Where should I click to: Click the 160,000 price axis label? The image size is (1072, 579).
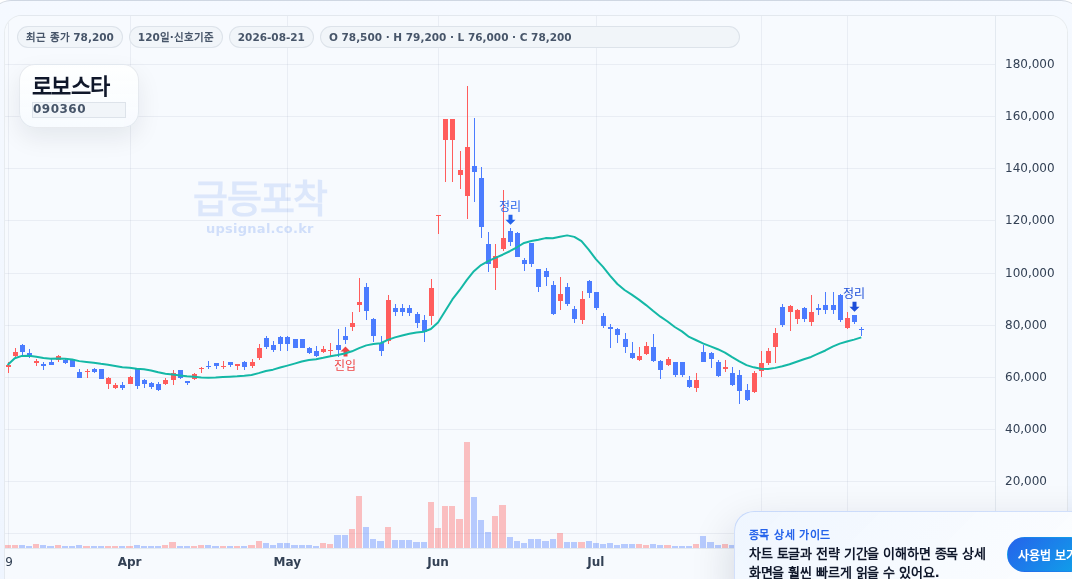point(1030,116)
